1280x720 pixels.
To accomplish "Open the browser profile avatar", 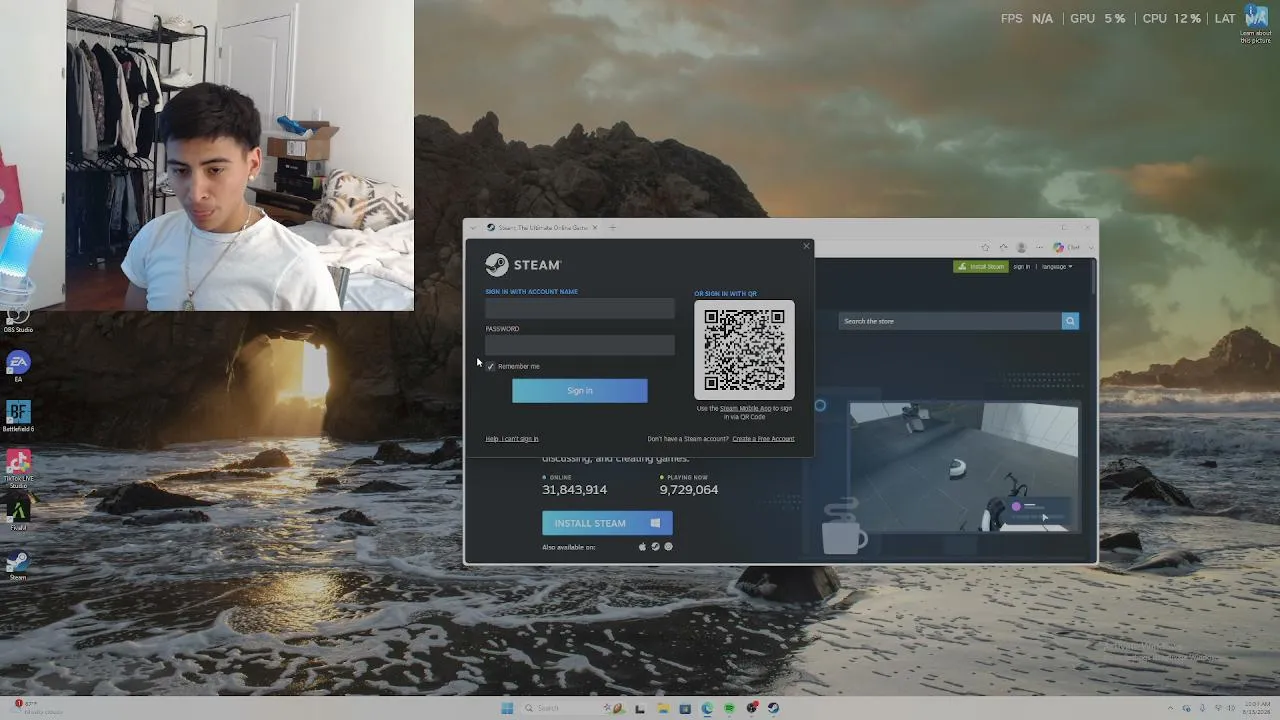I will [1021, 247].
